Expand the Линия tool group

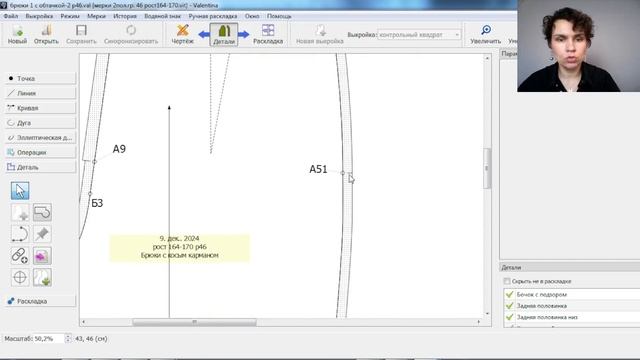40,93
